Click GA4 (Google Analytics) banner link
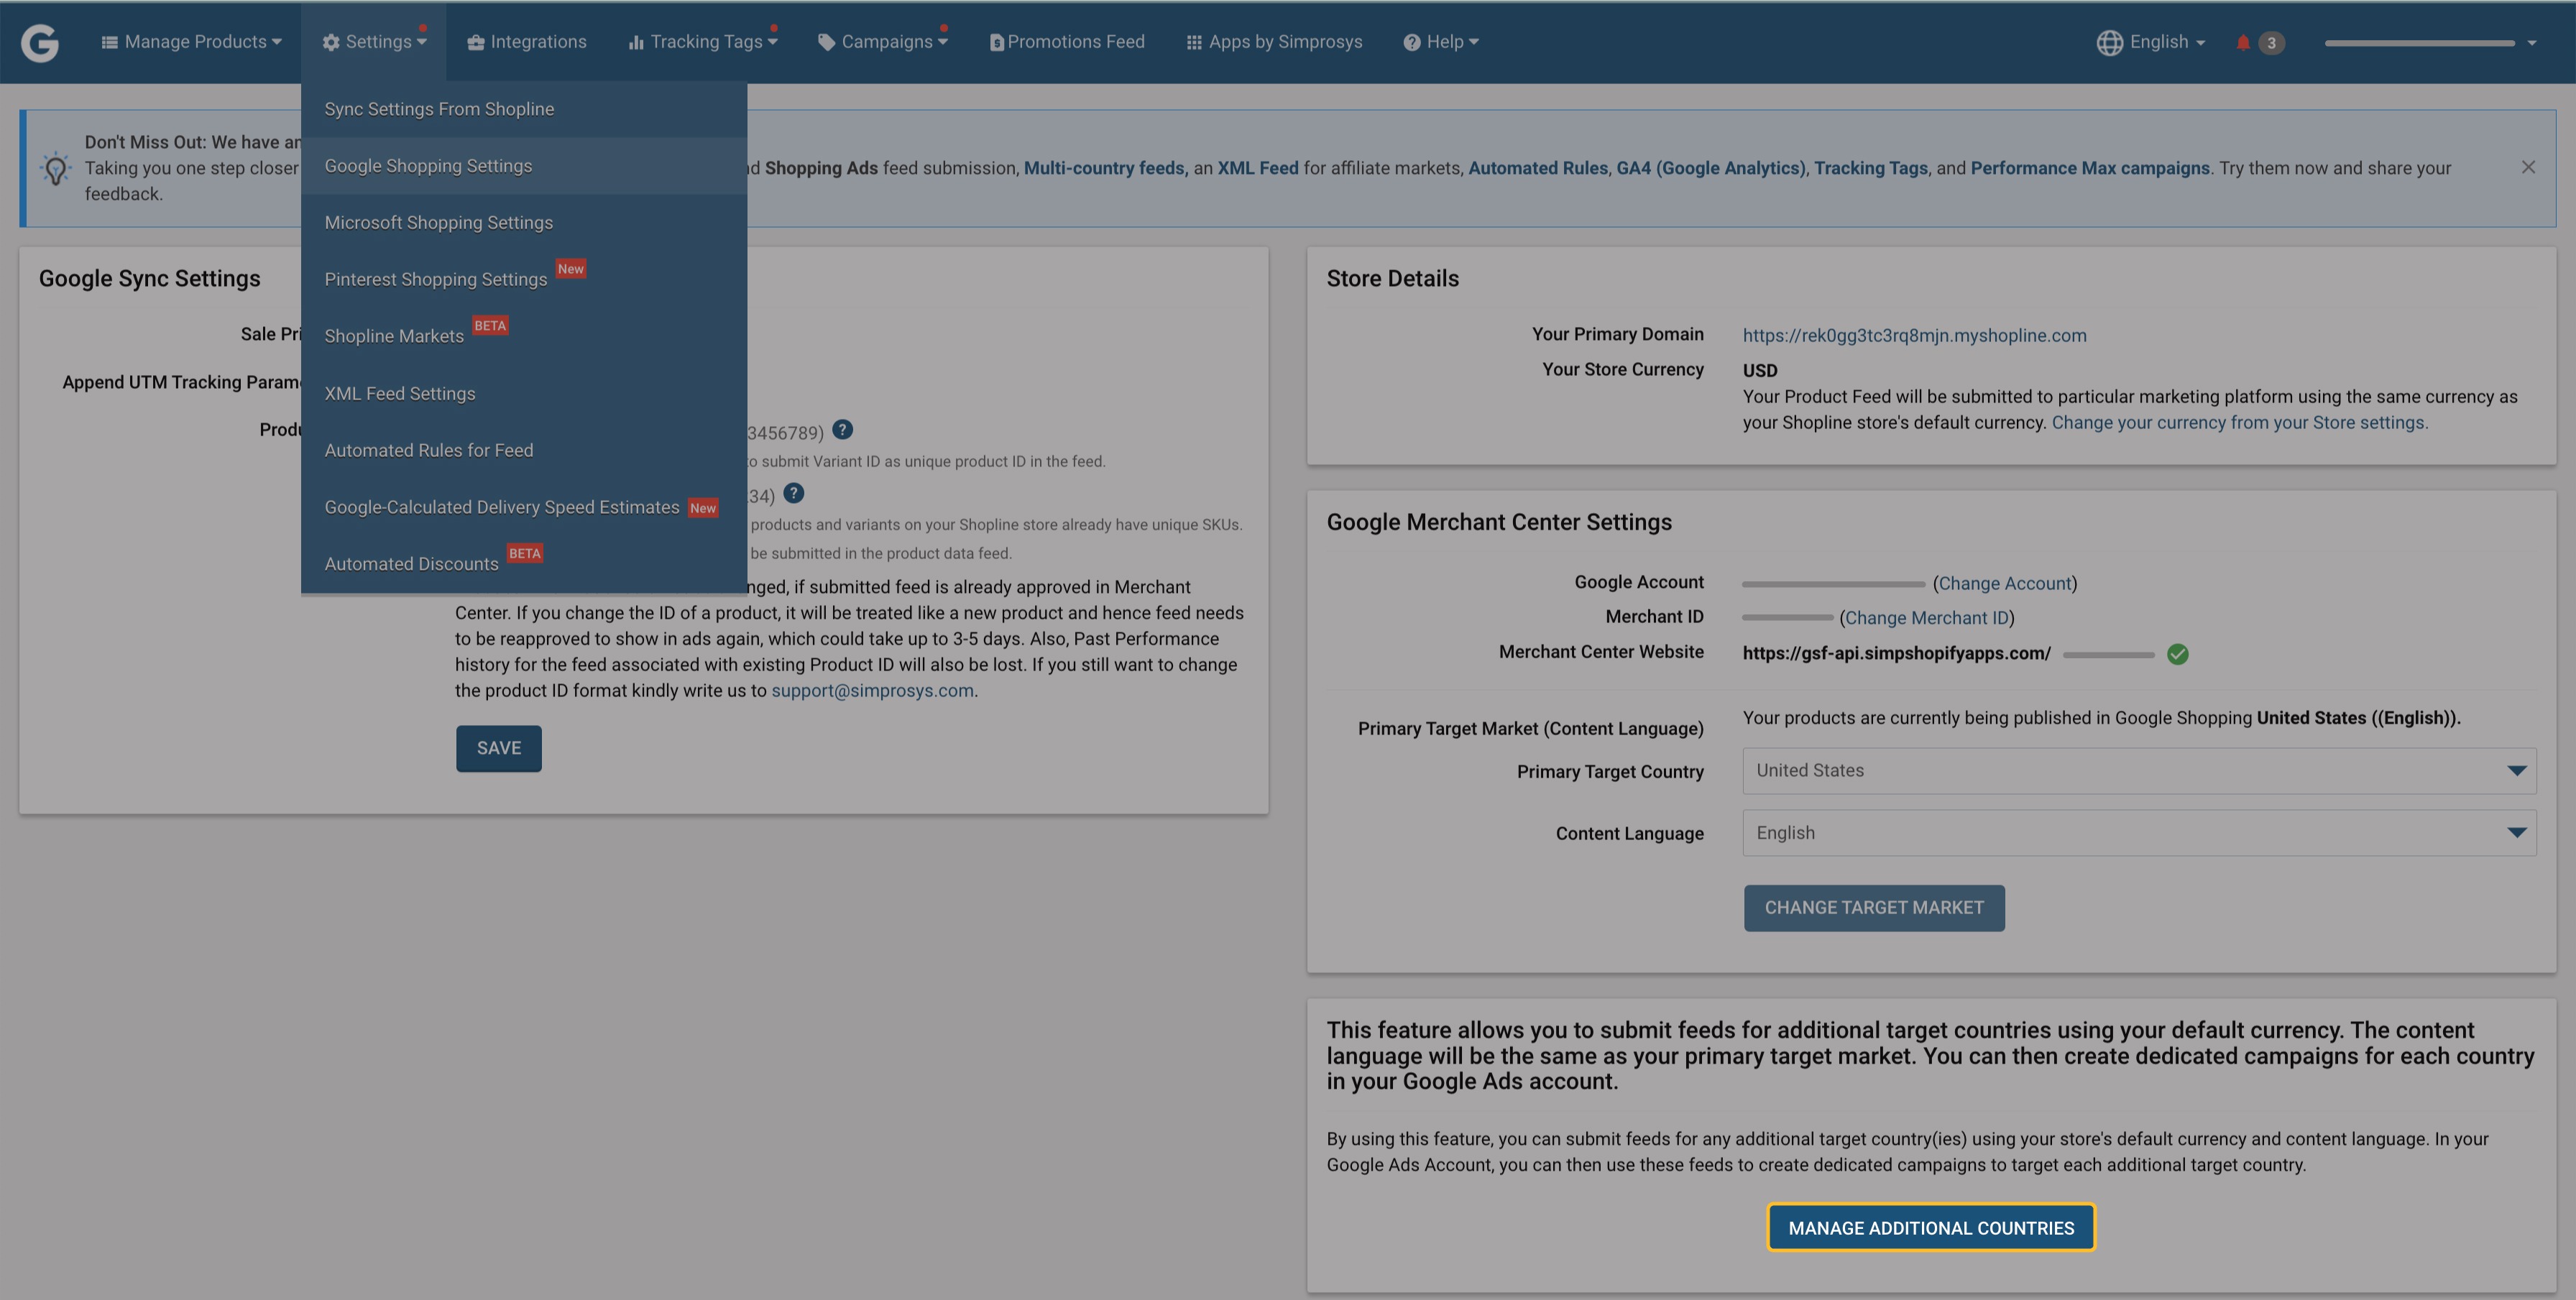2576x1300 pixels. click(x=1711, y=168)
